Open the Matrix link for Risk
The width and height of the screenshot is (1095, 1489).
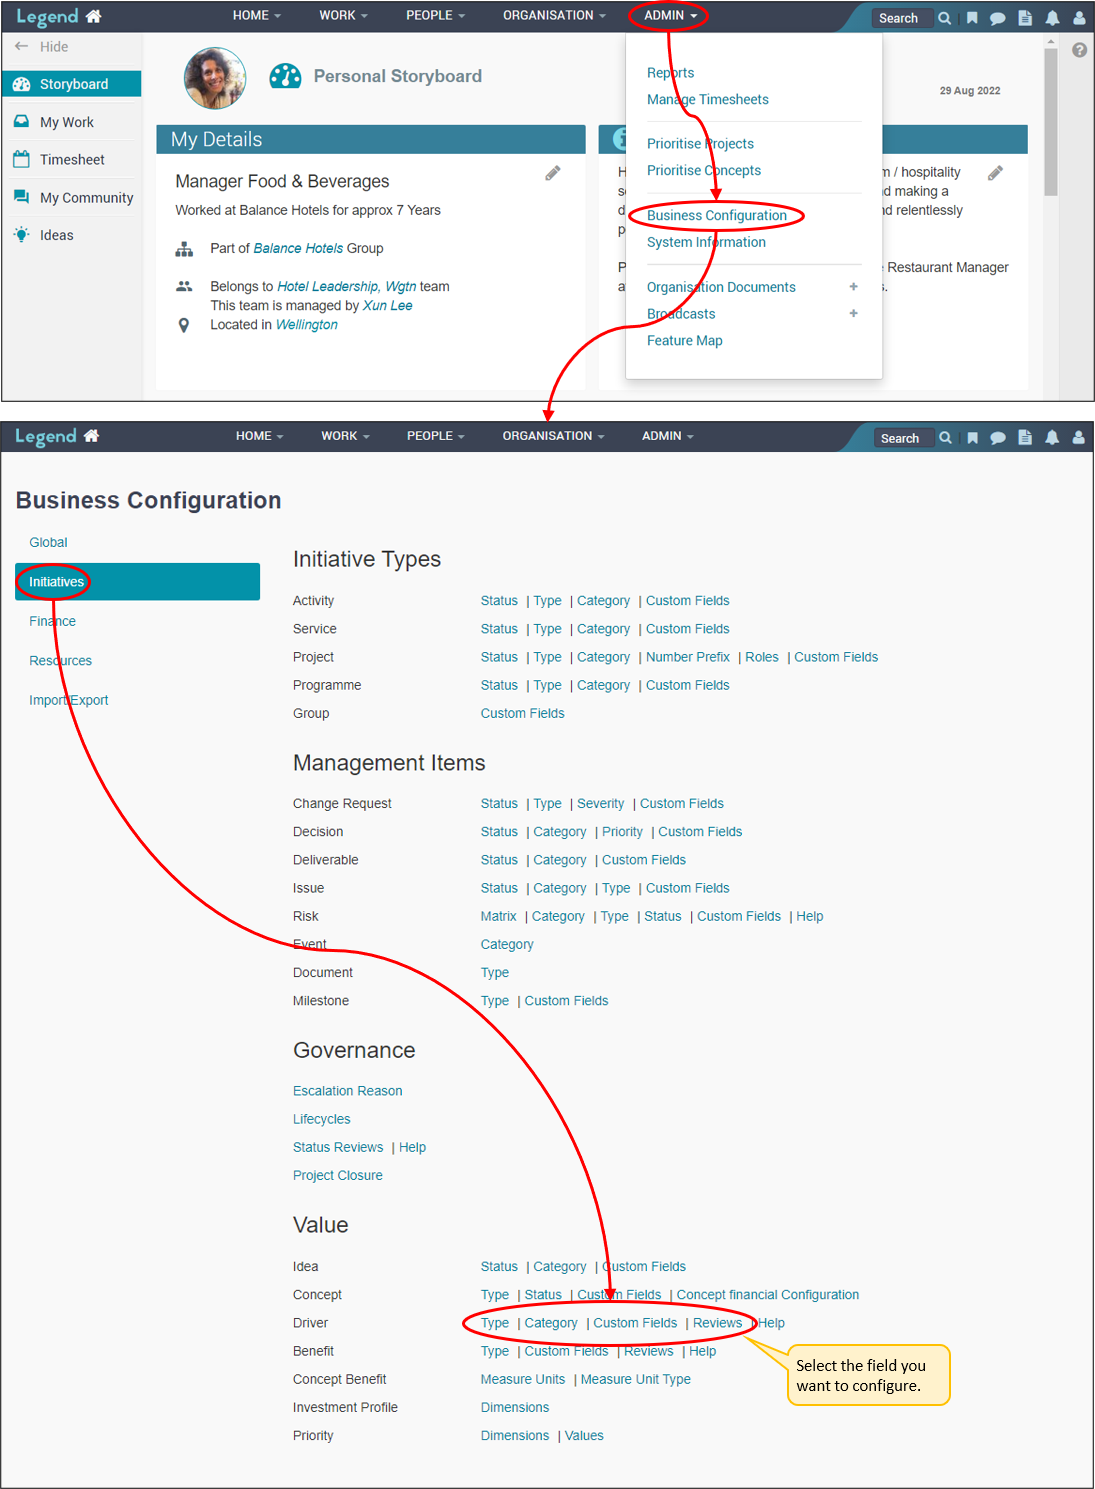point(498,916)
